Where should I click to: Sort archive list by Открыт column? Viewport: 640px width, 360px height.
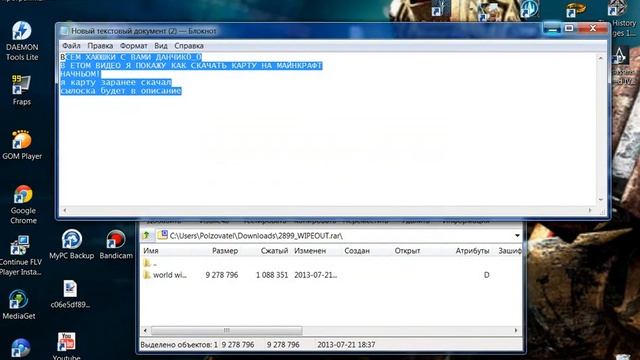(x=407, y=251)
